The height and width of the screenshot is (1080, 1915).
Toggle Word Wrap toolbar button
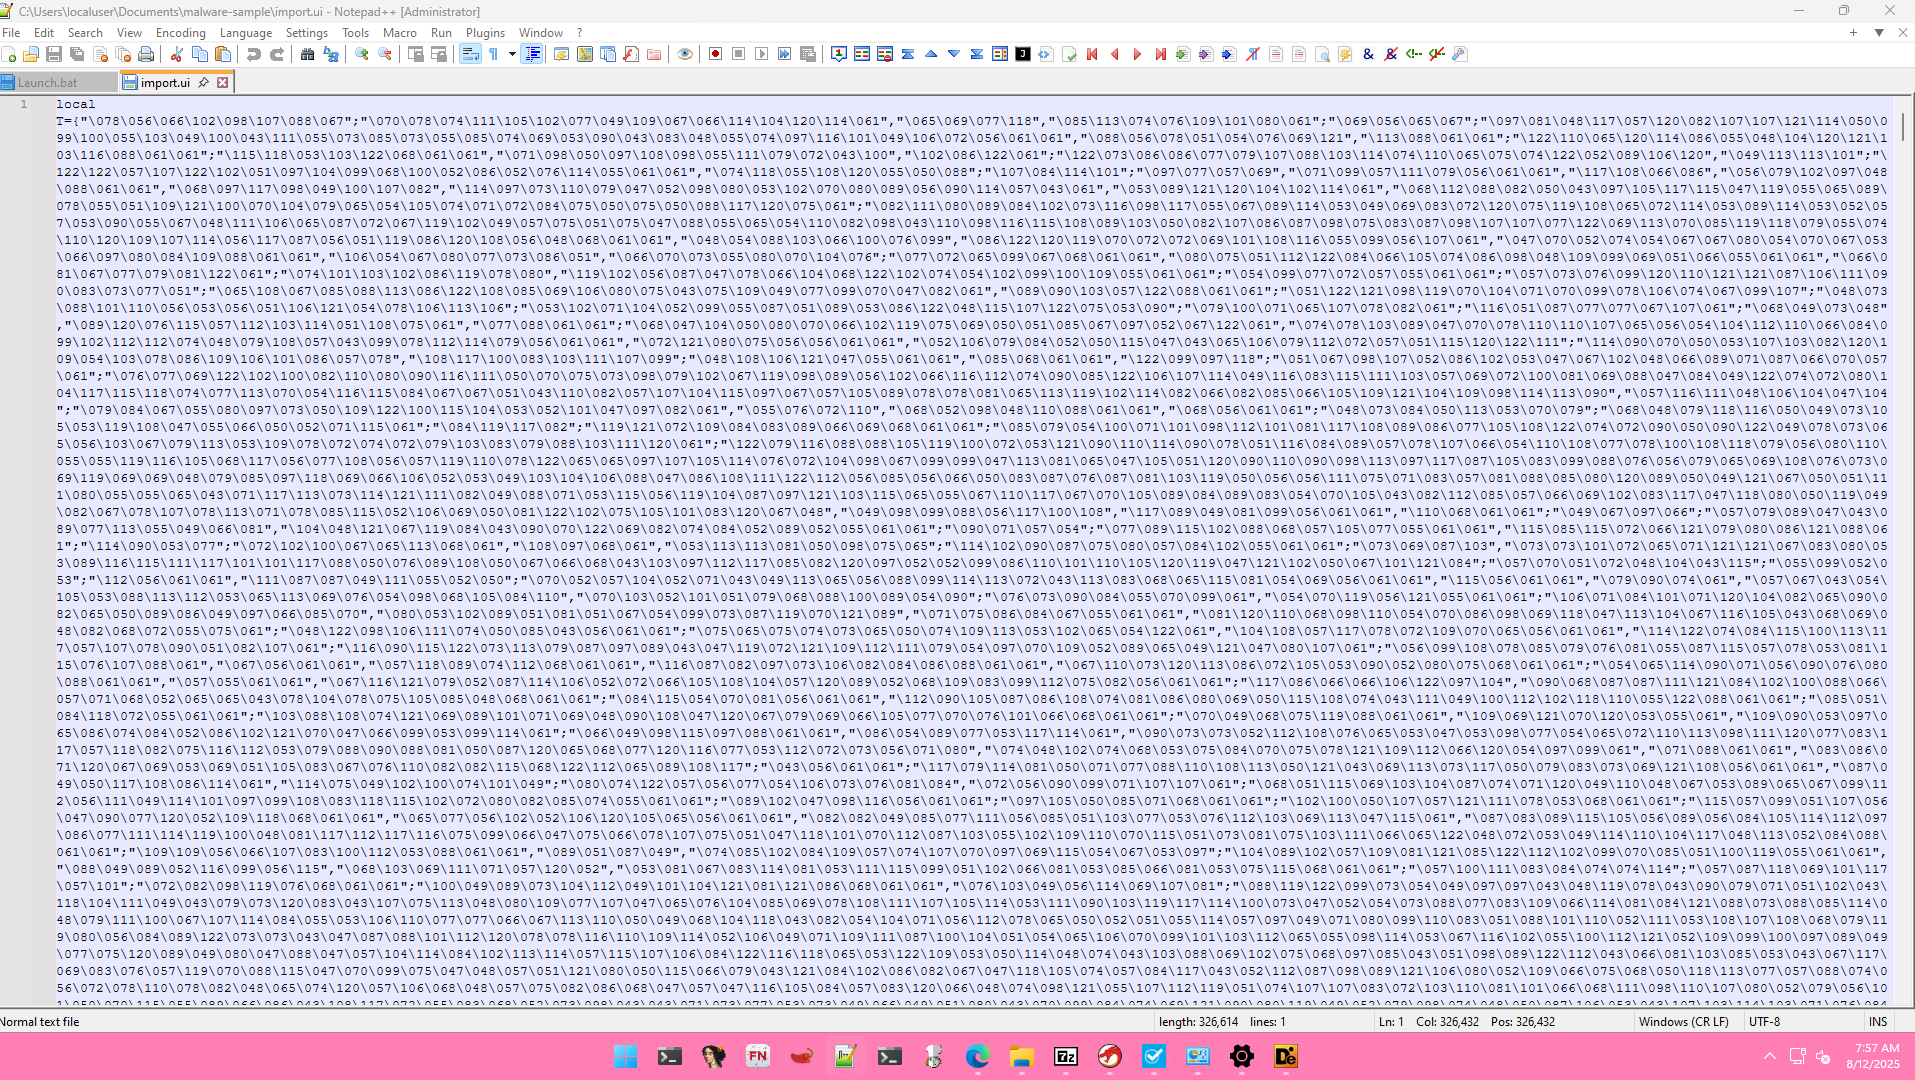coord(470,54)
